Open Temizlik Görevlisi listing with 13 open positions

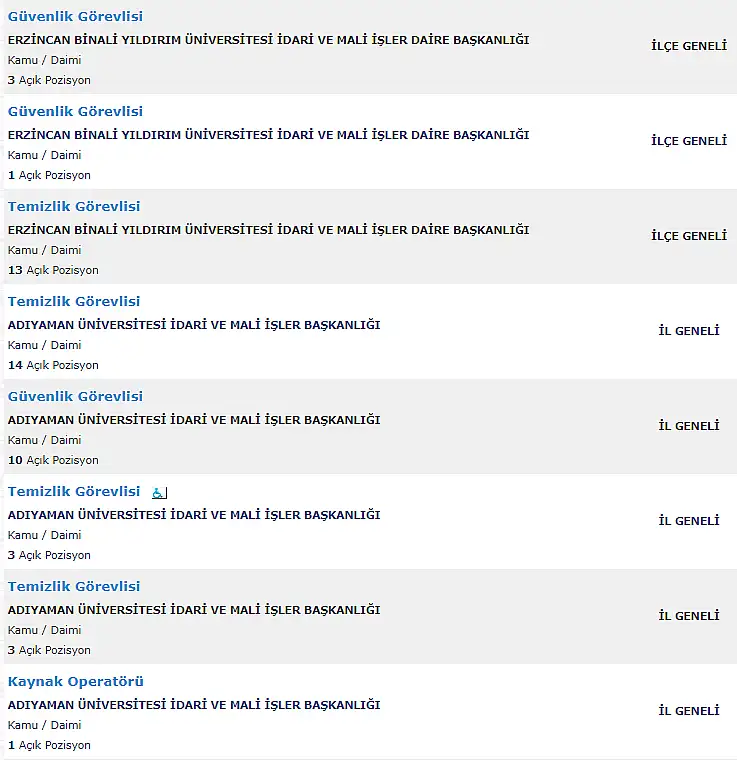coord(74,206)
